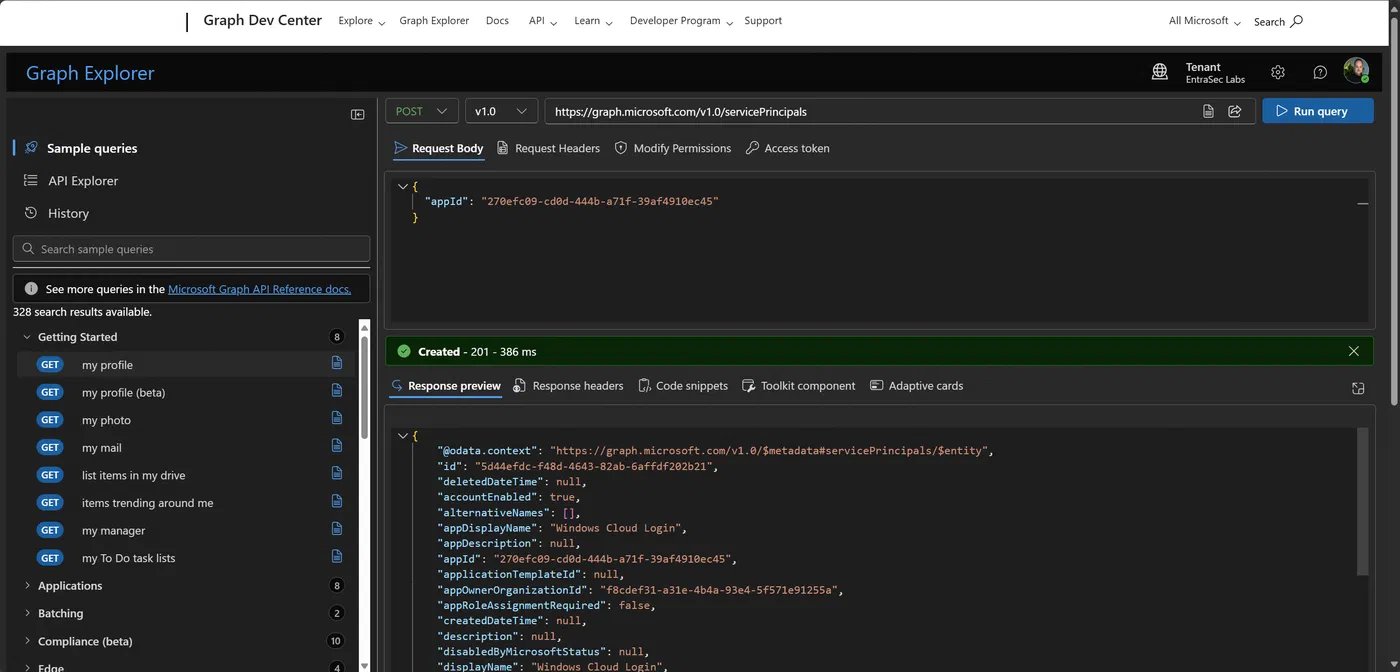Switch to the Access token tab

(787, 148)
